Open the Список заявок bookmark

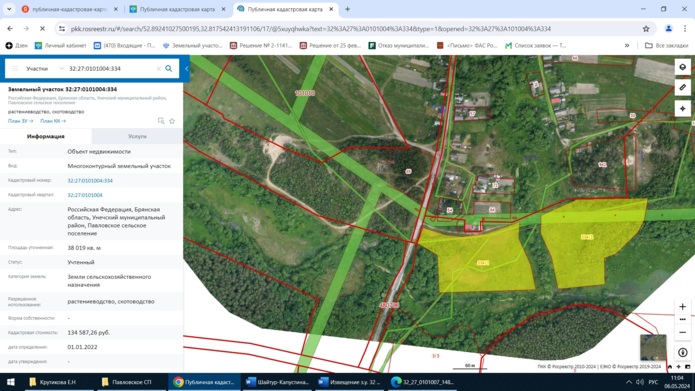[535, 45]
